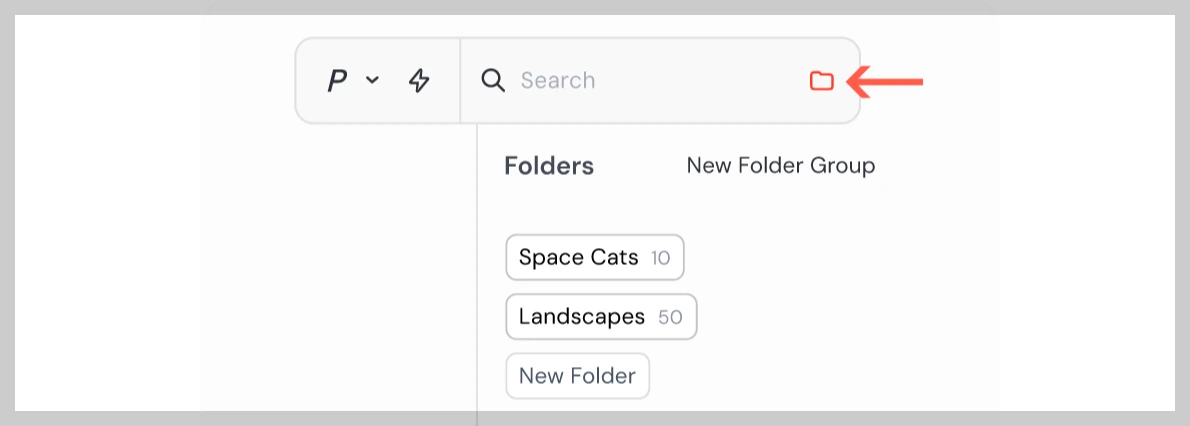Viewport: 1190px width, 426px height.
Task: Click the vertical line left of Folders panel
Action: pyautogui.click(x=478, y=270)
